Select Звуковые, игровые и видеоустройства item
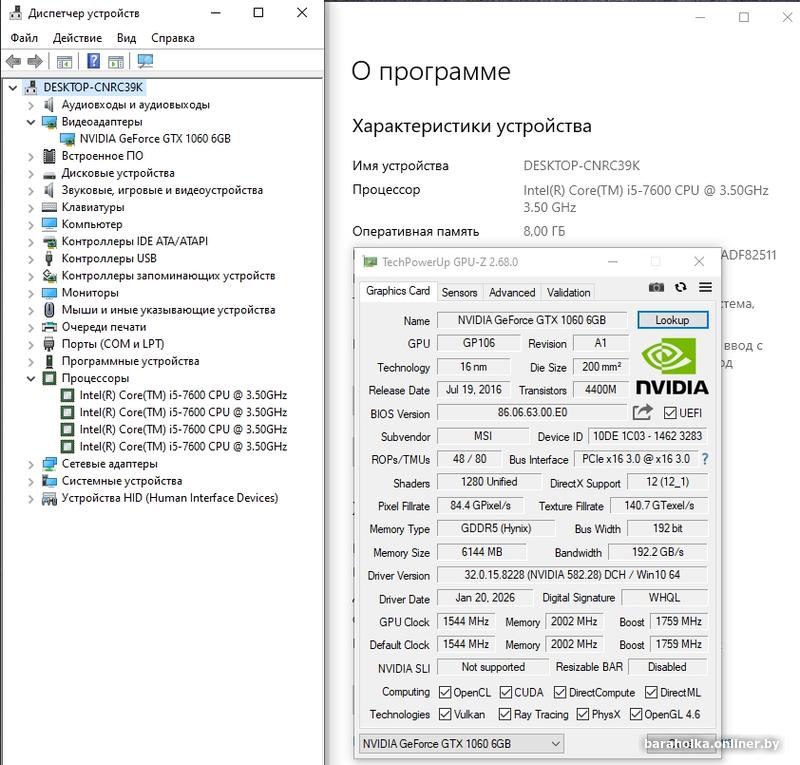 click(x=162, y=190)
